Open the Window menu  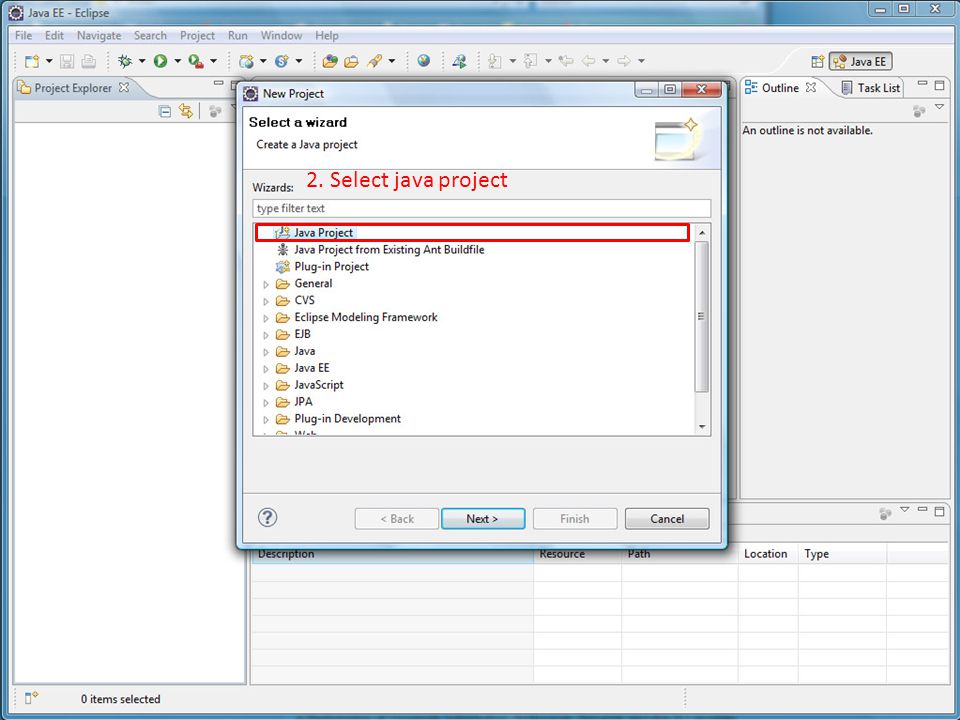click(281, 36)
